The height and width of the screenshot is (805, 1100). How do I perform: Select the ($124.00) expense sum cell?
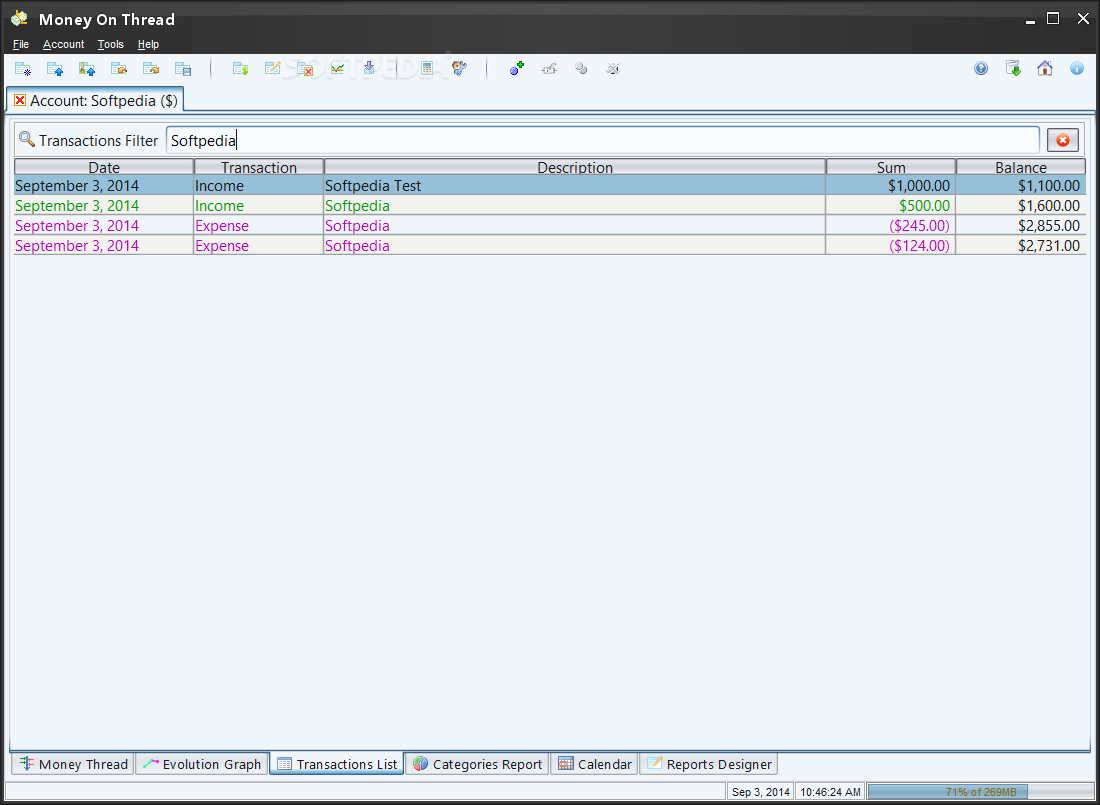[x=891, y=246]
